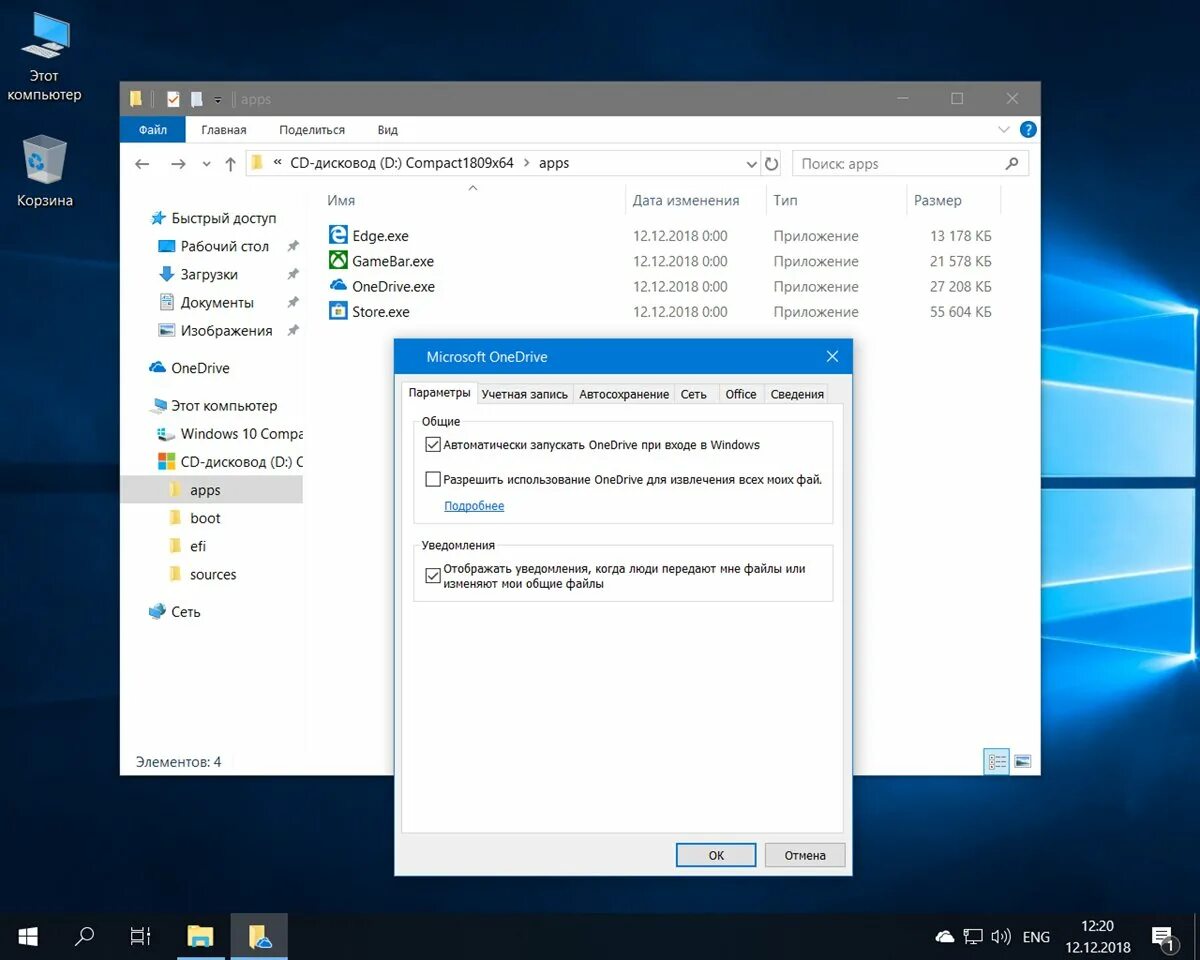This screenshot has height=960, width=1200.
Task: Enable fetching all my files via OneDrive
Action: [433, 479]
